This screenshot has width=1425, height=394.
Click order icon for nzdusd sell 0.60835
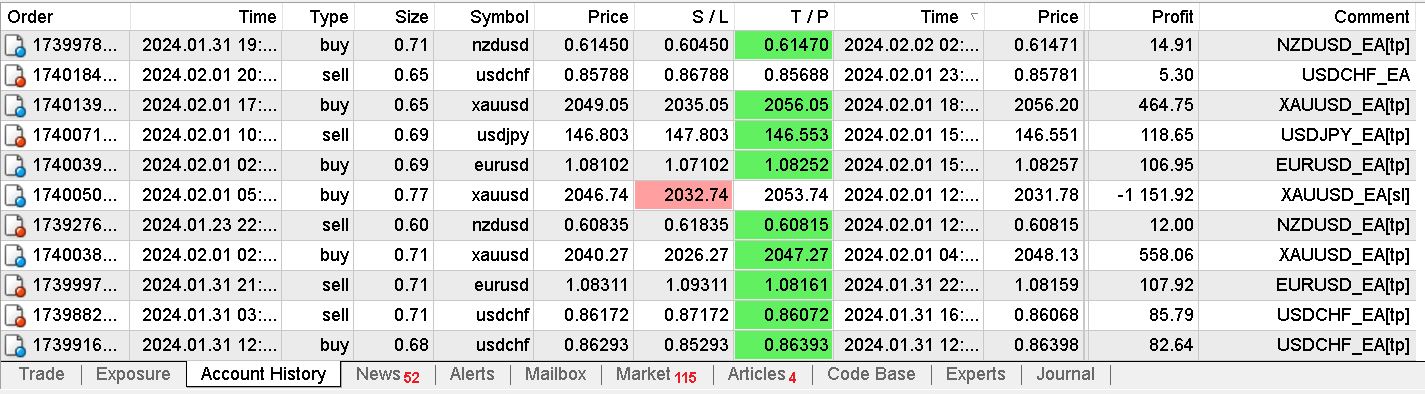[x=15, y=225]
